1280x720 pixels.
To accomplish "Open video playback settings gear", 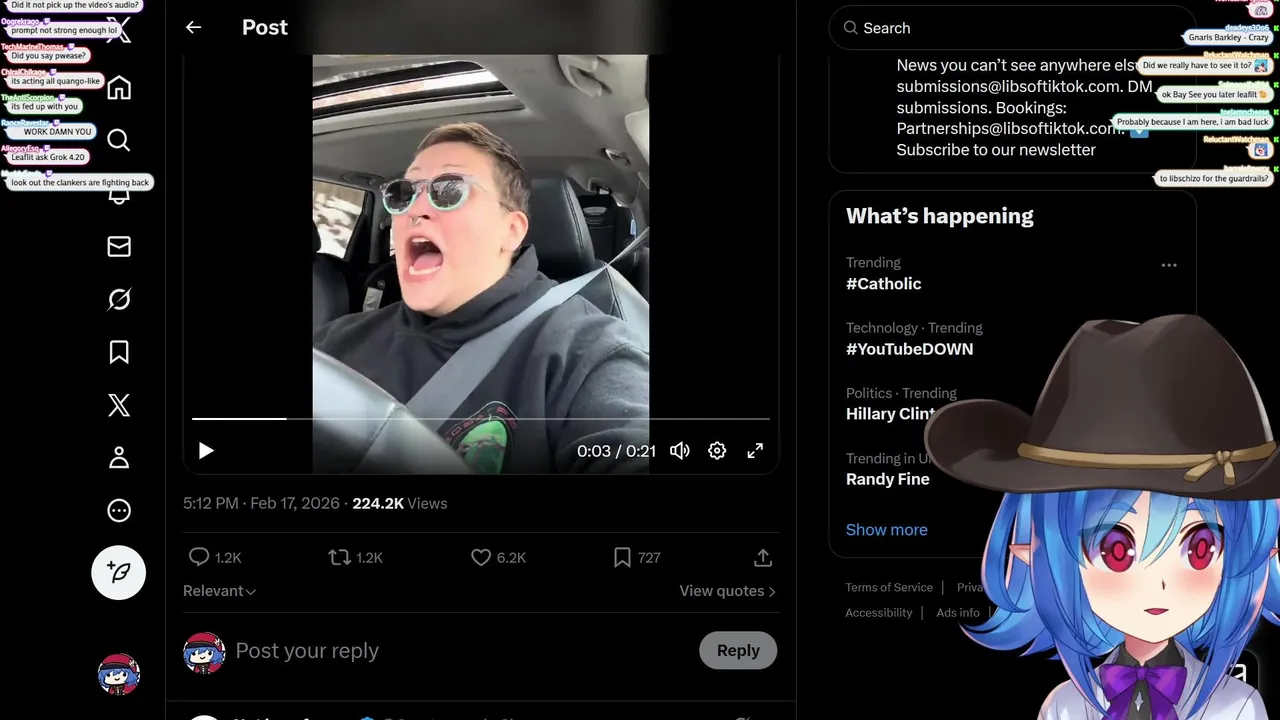I will click(x=717, y=451).
